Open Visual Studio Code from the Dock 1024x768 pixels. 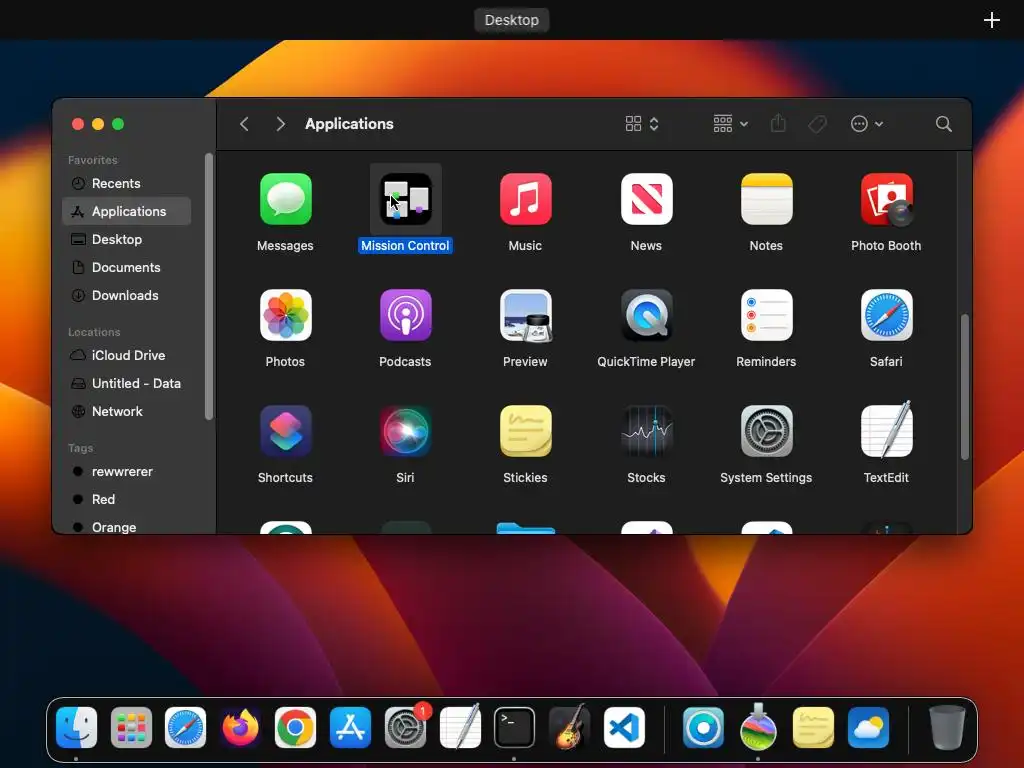pos(624,728)
